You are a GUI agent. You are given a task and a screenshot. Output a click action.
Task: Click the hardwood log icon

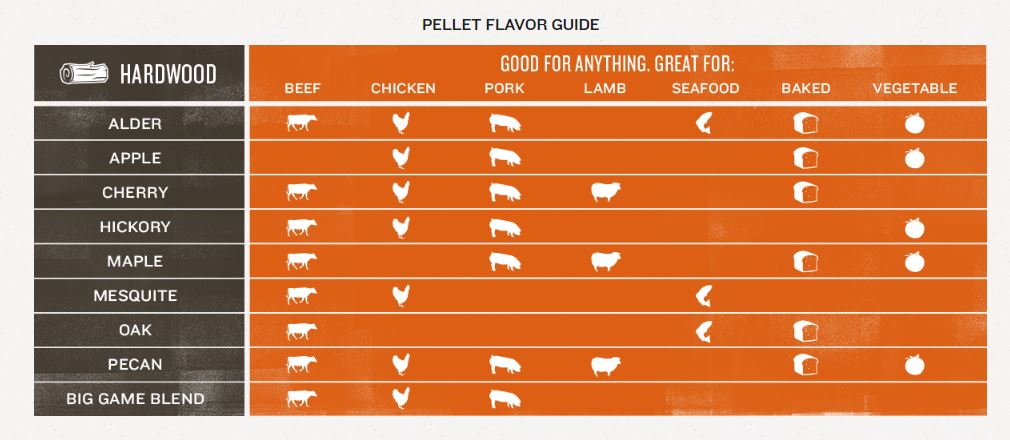pyautogui.click(x=84, y=73)
